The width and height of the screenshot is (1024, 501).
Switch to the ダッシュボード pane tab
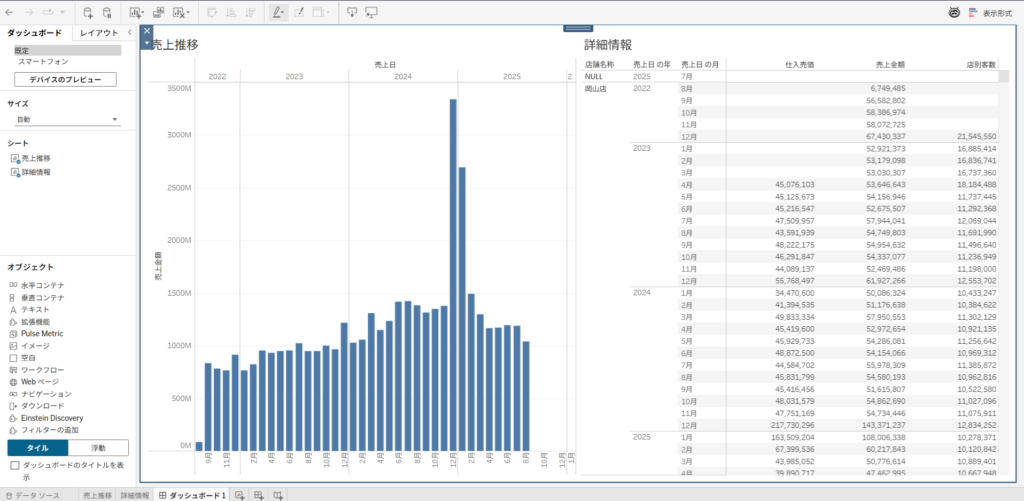coord(37,33)
